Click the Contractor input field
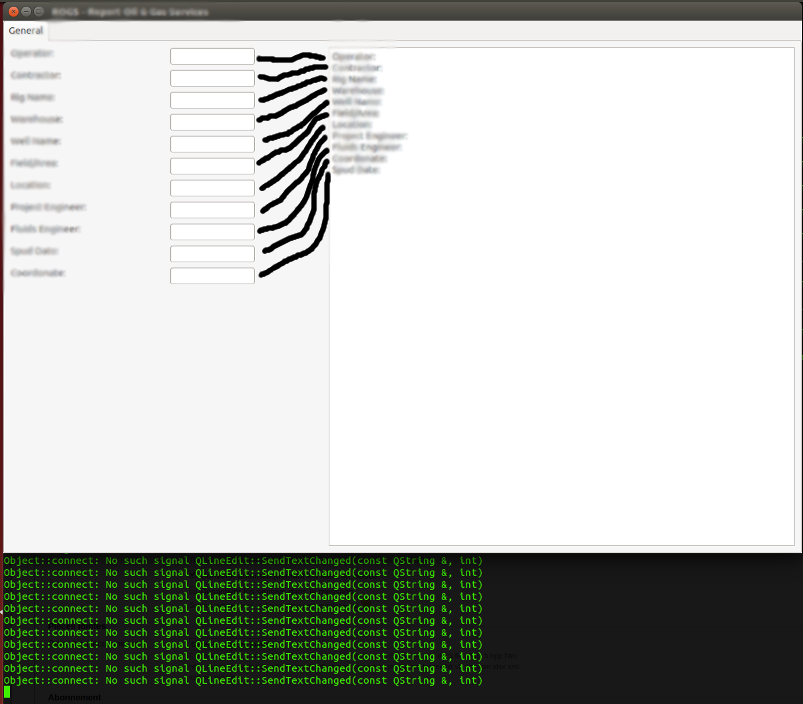Viewport: 803px width, 704px height. tap(212, 78)
